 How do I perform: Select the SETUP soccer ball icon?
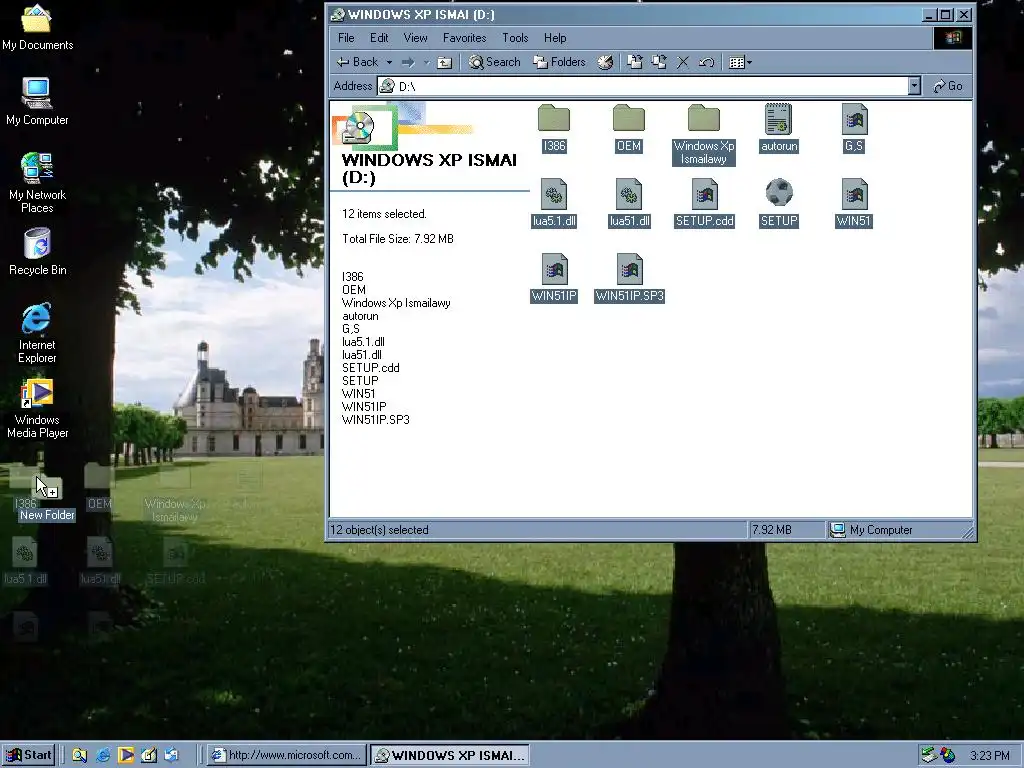pyautogui.click(x=779, y=203)
